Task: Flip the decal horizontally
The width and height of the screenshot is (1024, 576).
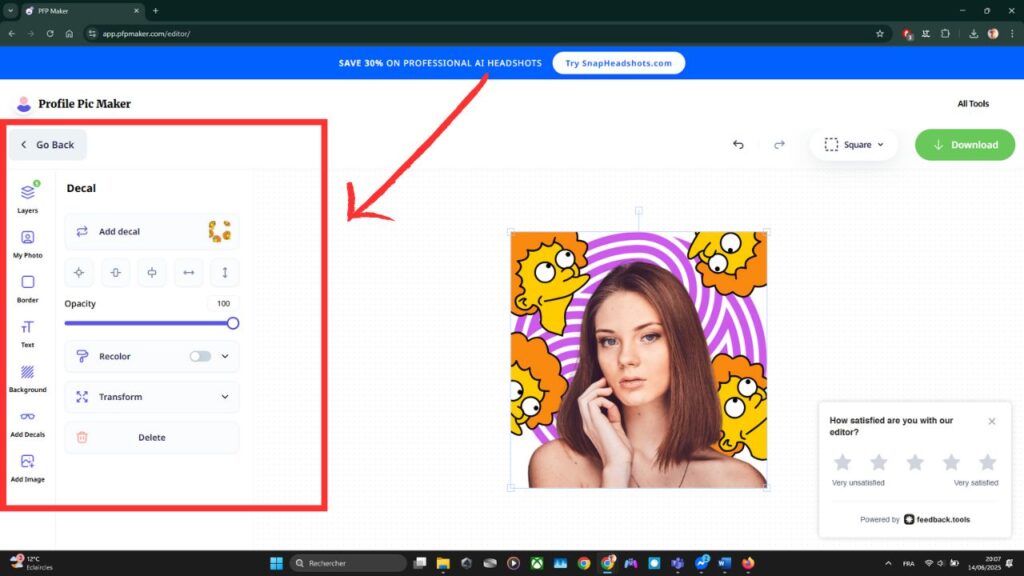Action: 189,272
